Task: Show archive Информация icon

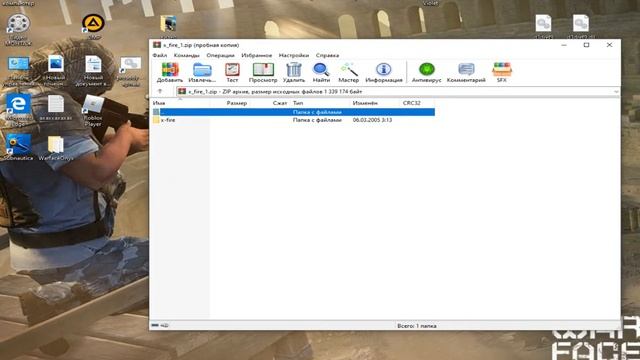Action: coord(384,70)
